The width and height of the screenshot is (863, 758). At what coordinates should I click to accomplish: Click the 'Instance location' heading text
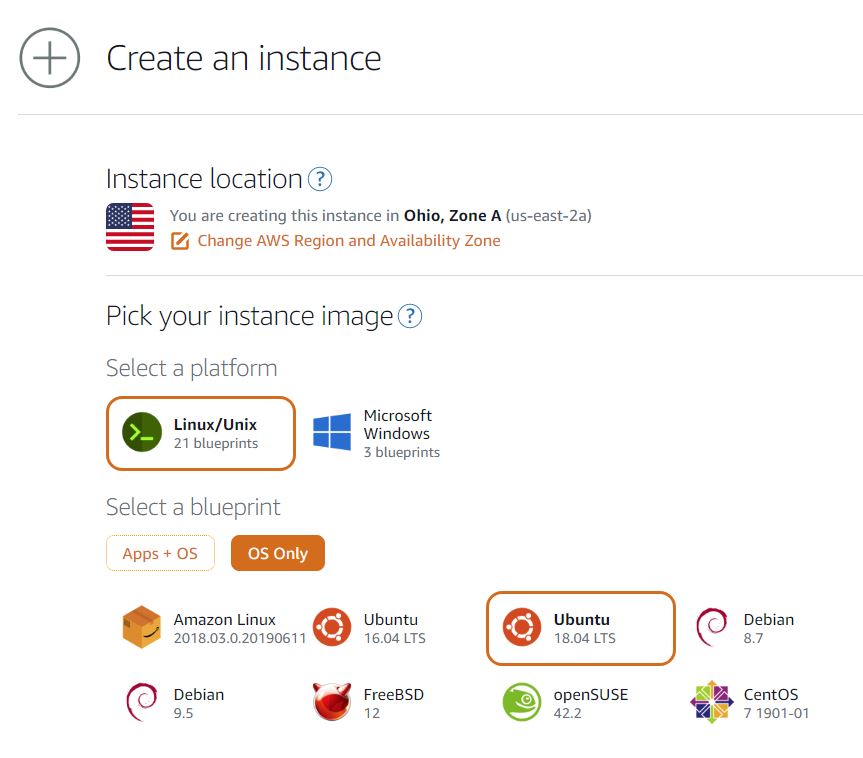204,179
